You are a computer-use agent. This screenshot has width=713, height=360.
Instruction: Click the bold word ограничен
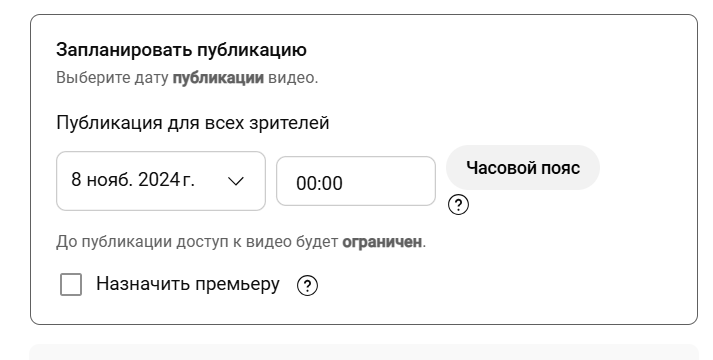pyautogui.click(x=382, y=242)
